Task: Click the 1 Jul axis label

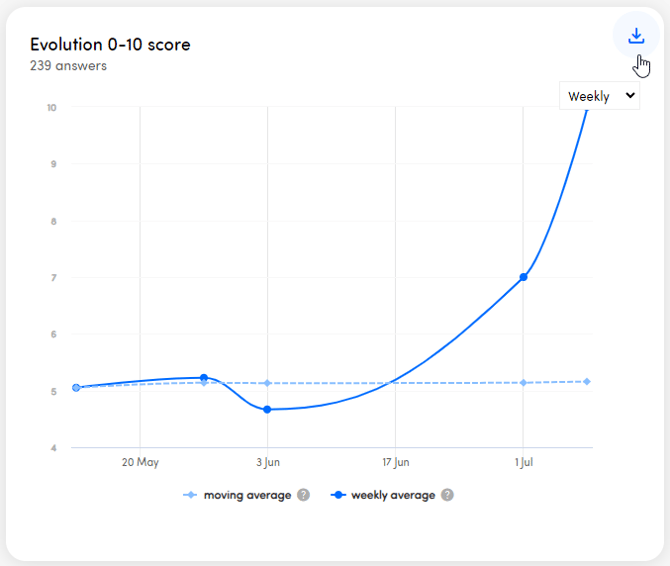Action: [523, 463]
